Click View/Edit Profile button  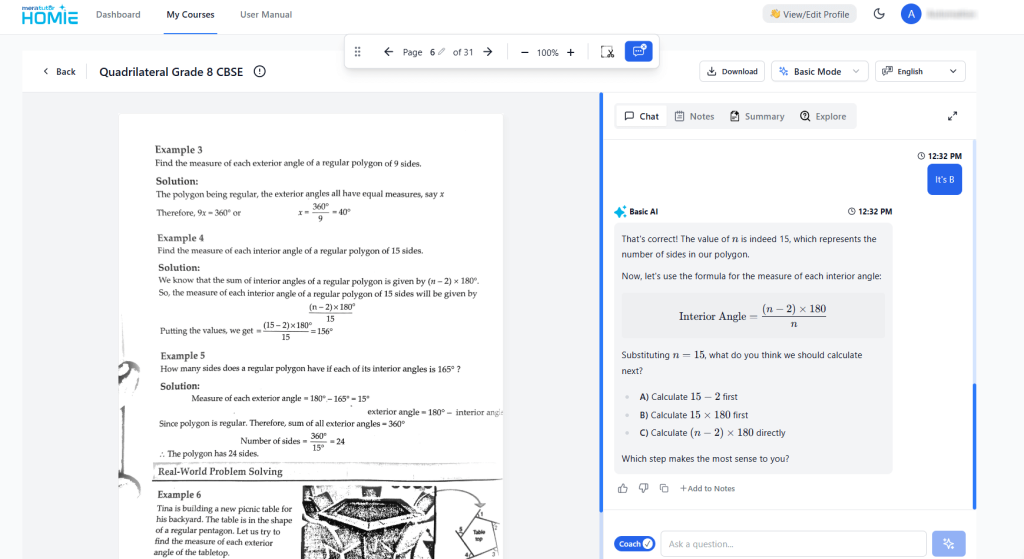pyautogui.click(x=809, y=14)
